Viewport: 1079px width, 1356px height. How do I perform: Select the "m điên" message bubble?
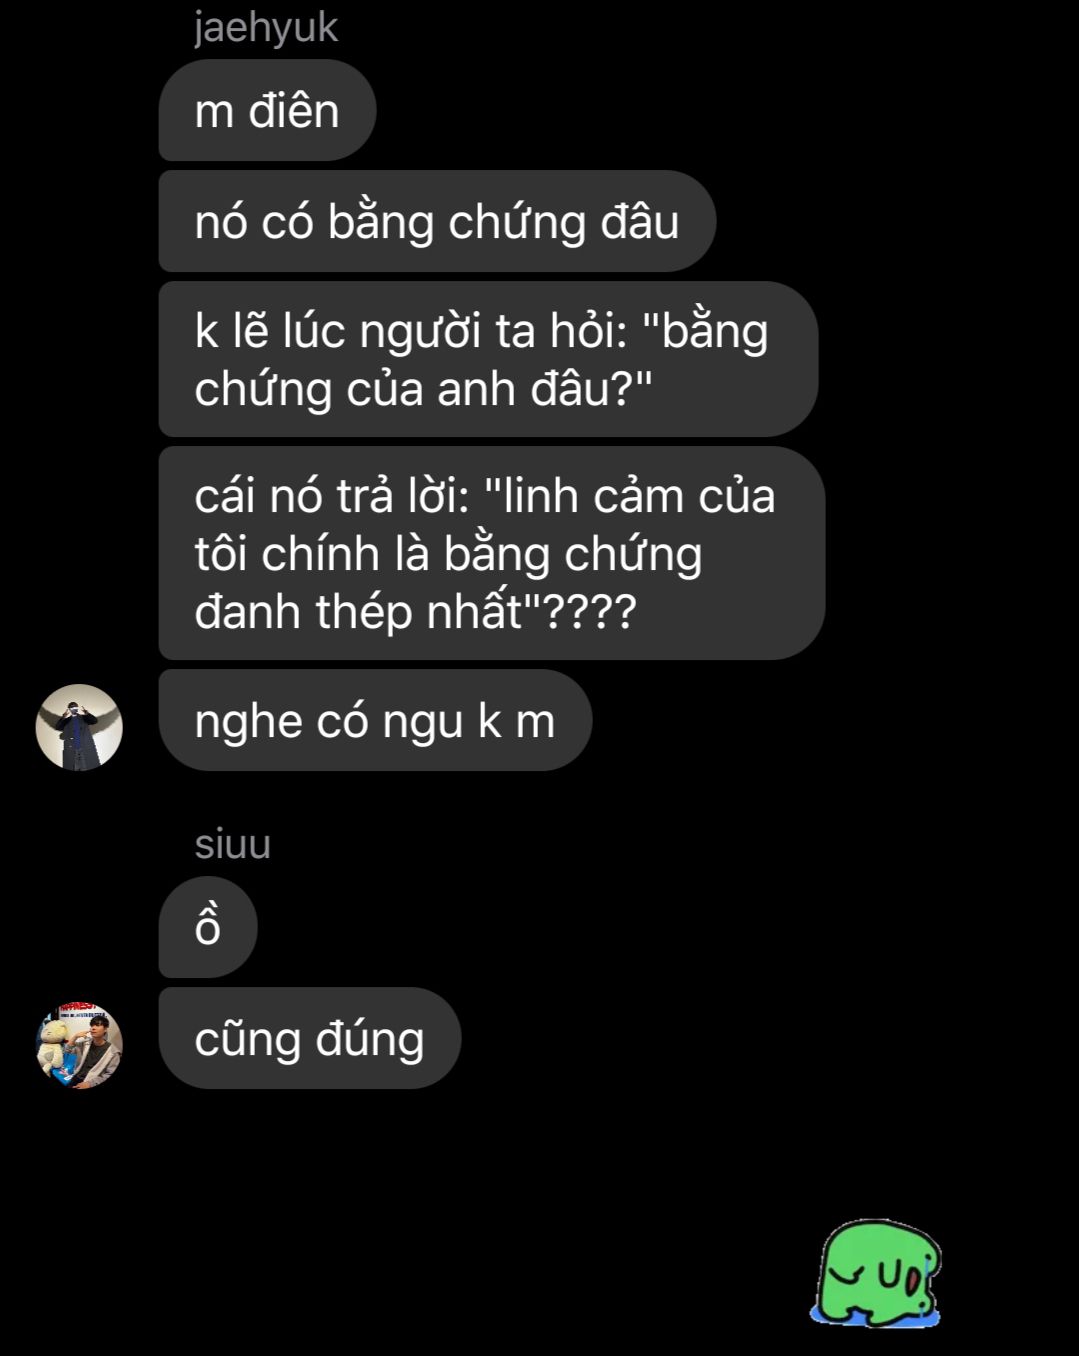coord(267,110)
